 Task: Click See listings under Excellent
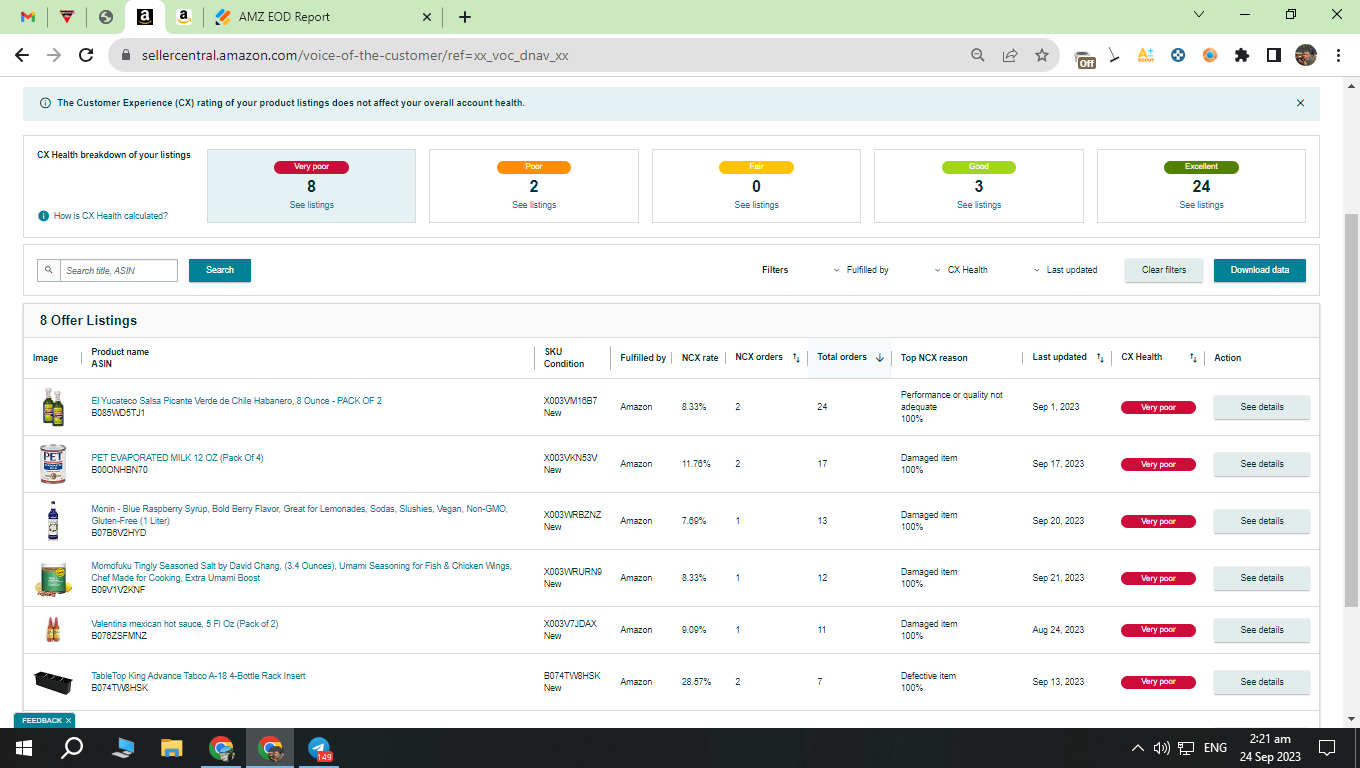[x=1201, y=205]
